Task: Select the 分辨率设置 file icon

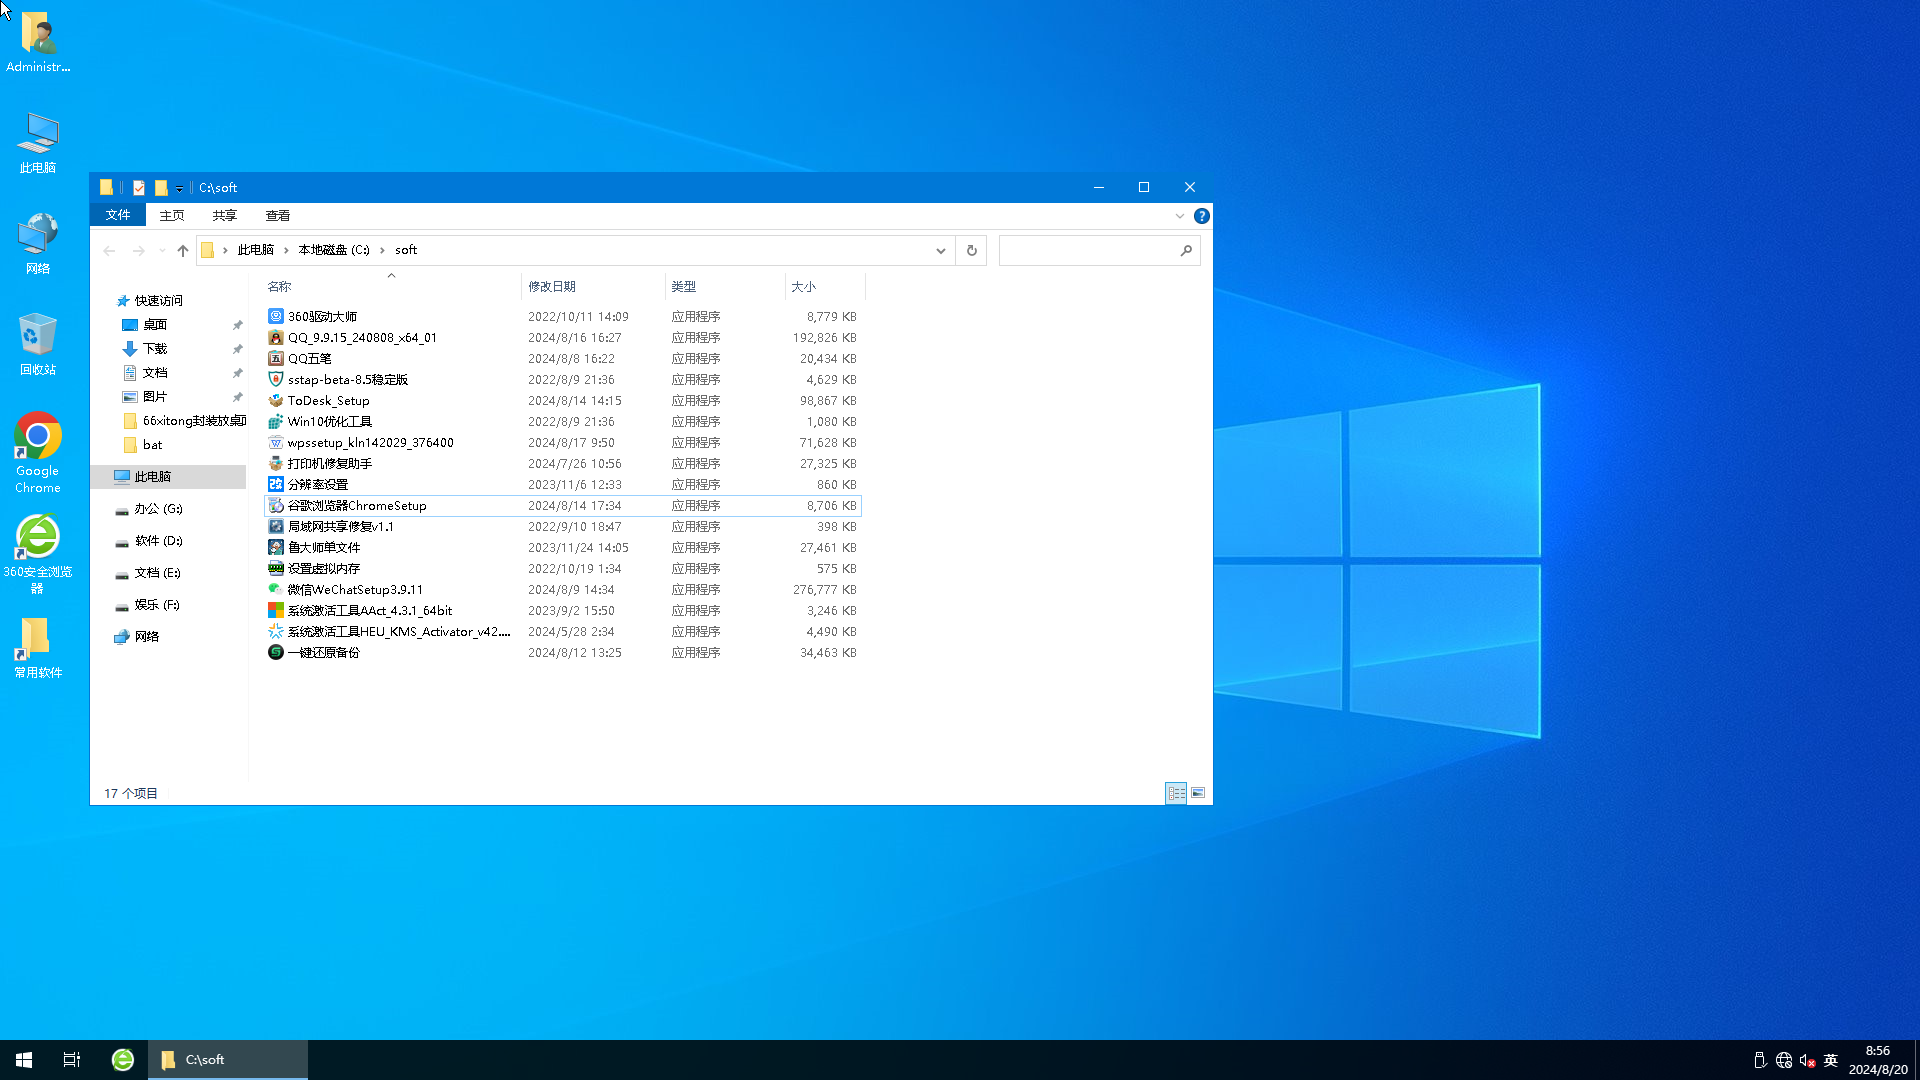Action: click(276, 484)
